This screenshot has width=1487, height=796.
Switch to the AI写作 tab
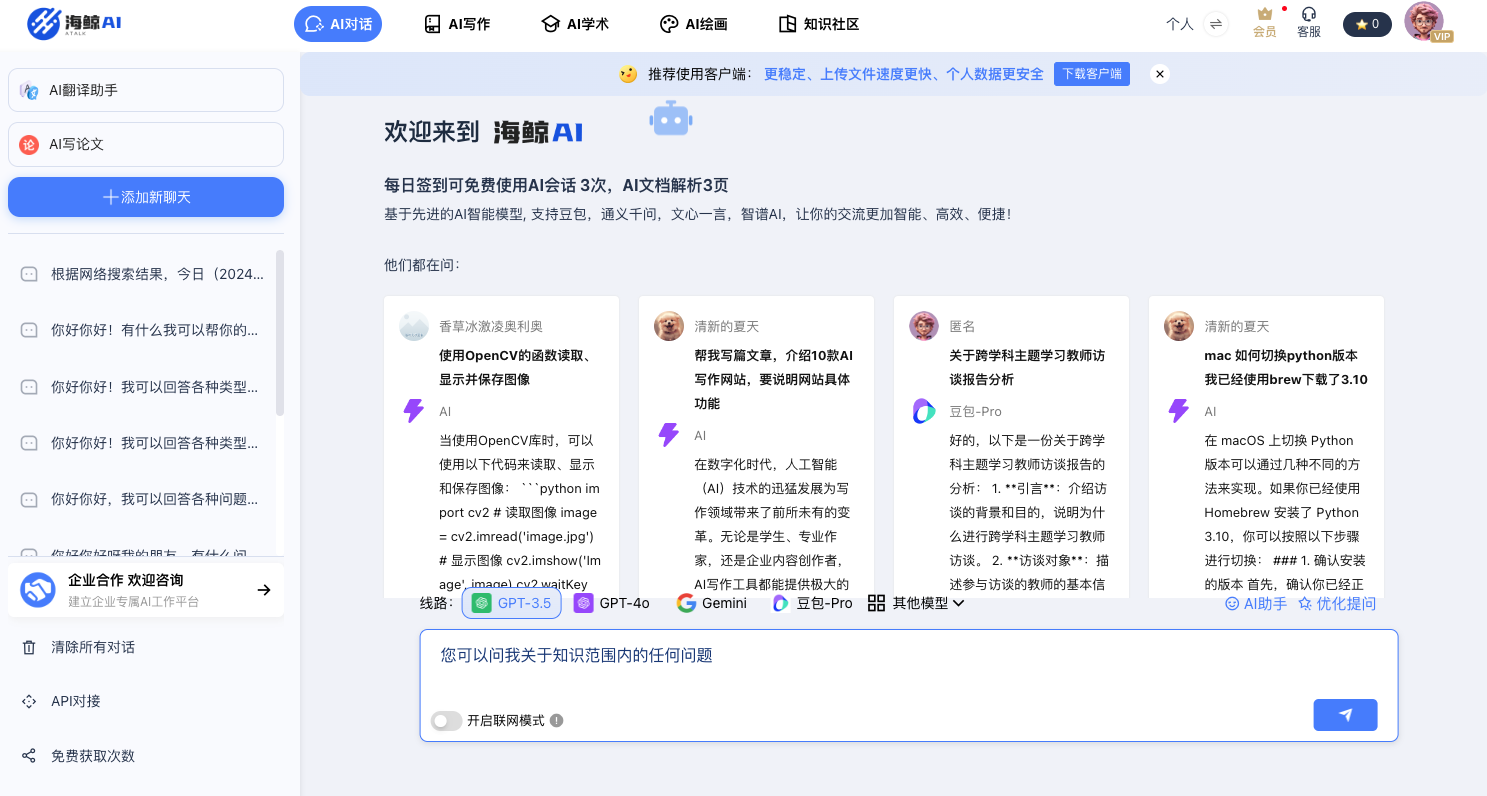(457, 24)
